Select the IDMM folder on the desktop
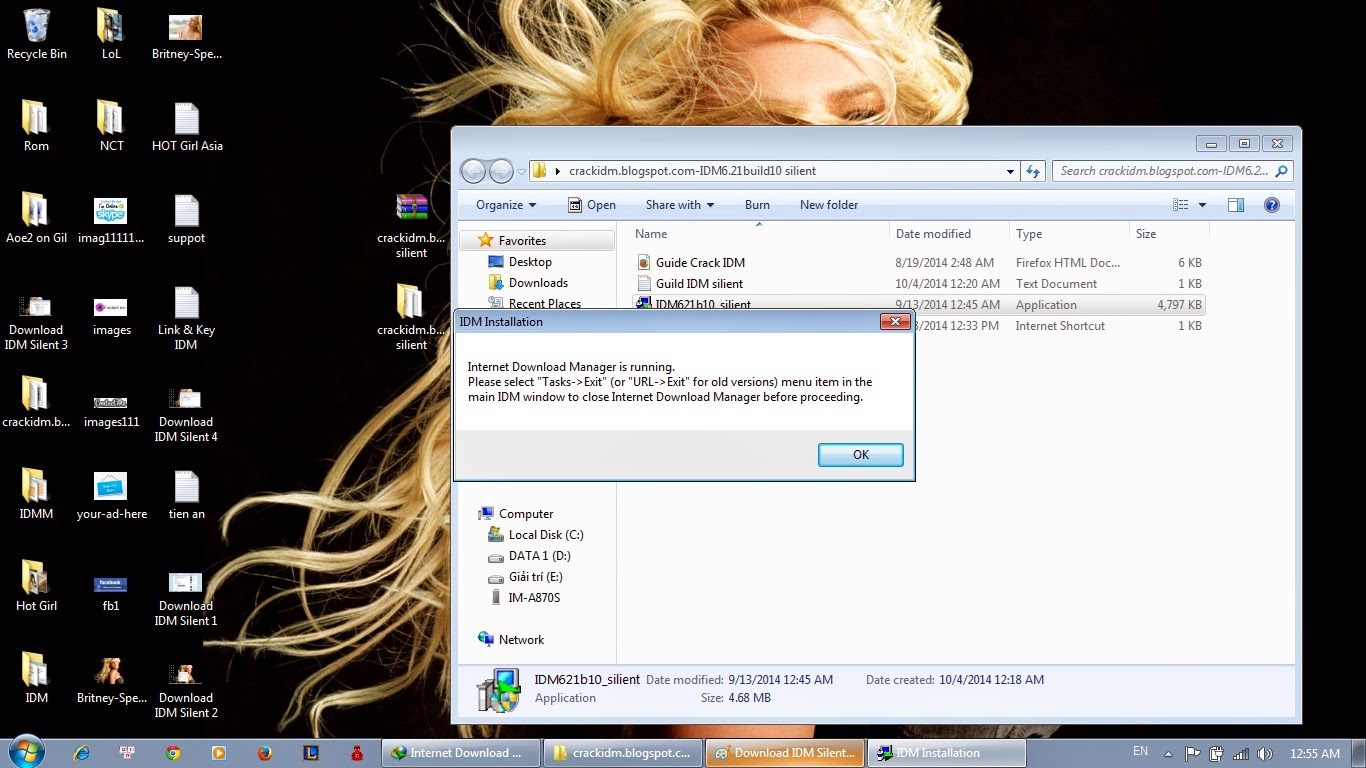 click(36, 495)
